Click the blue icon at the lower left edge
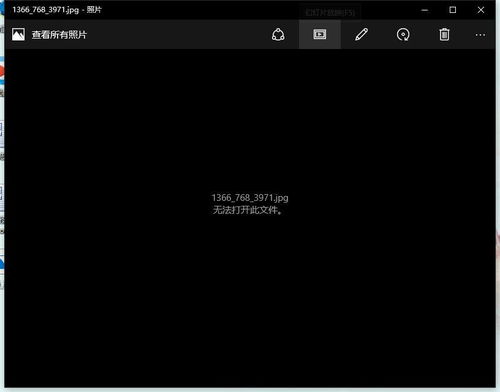 click(x=2, y=263)
